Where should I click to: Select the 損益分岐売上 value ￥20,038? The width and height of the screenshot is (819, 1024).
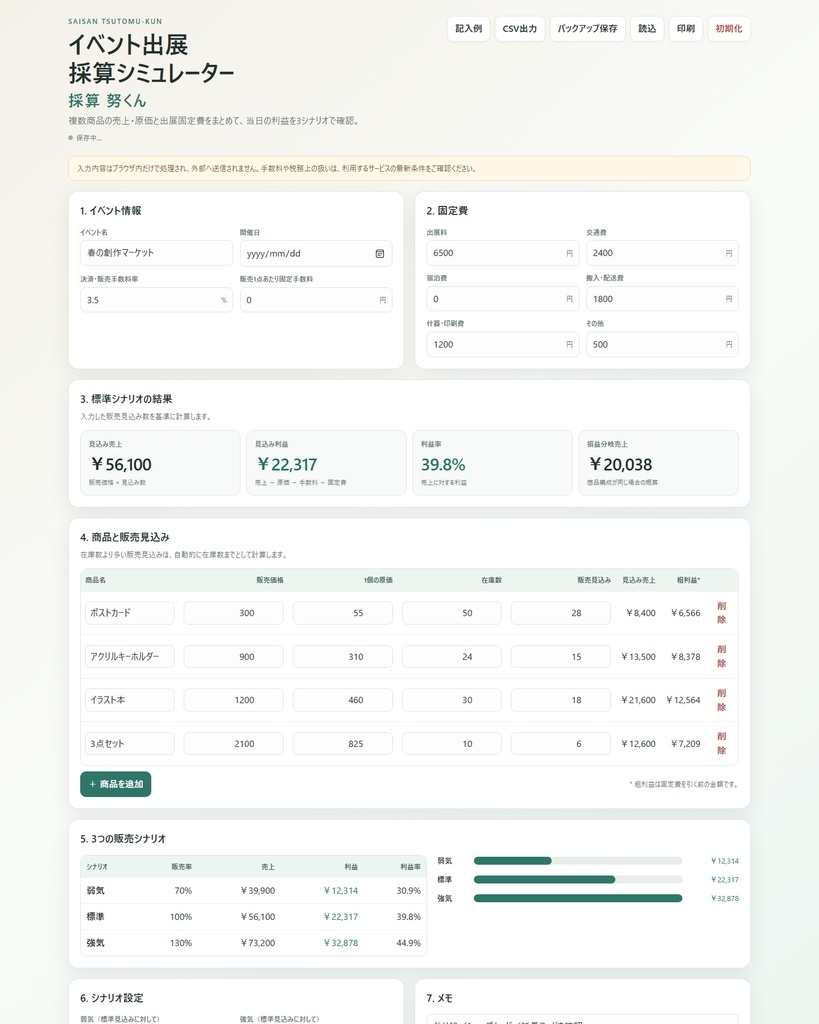(x=620, y=464)
